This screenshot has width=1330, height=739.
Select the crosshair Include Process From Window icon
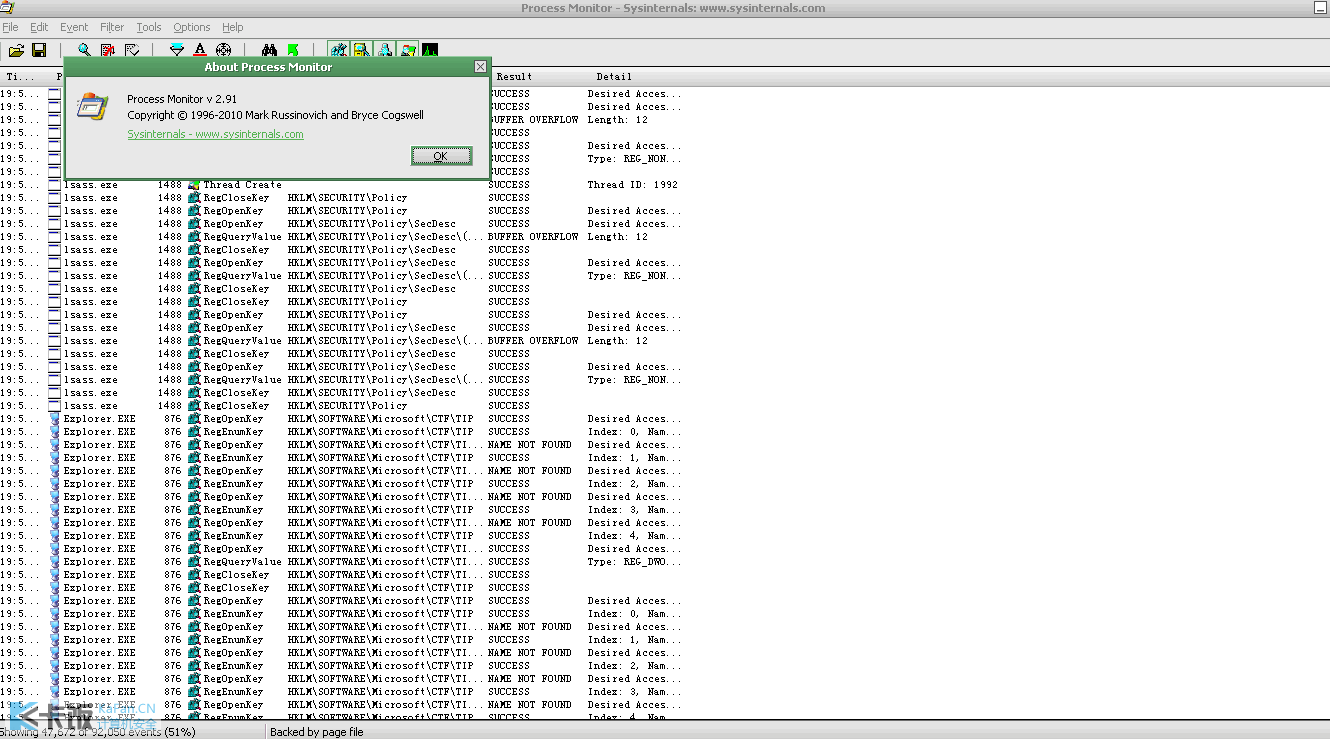(223, 50)
